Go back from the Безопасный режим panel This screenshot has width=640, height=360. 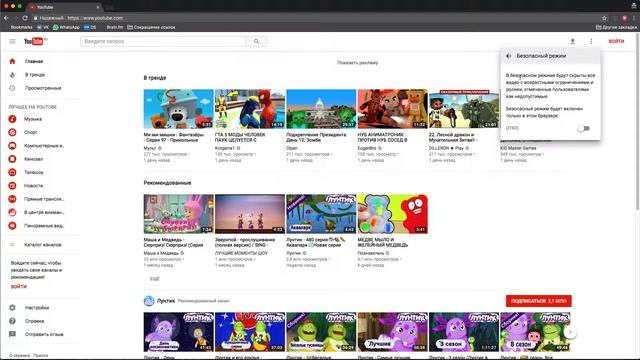(509, 56)
